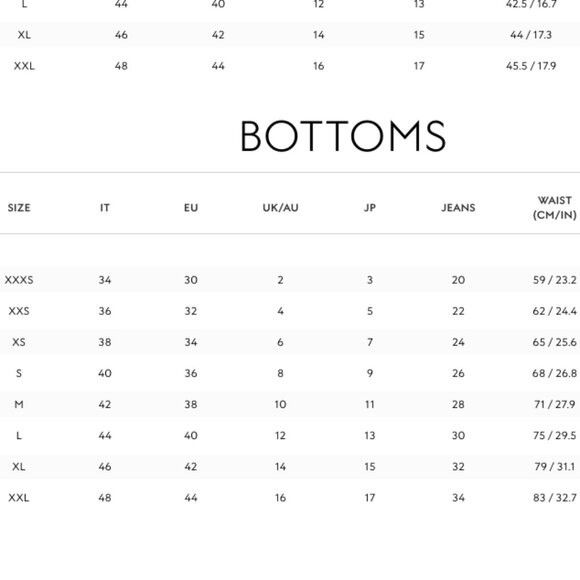Click jeans size 34 in XXL row
This screenshot has width=580, height=580.
(458, 498)
